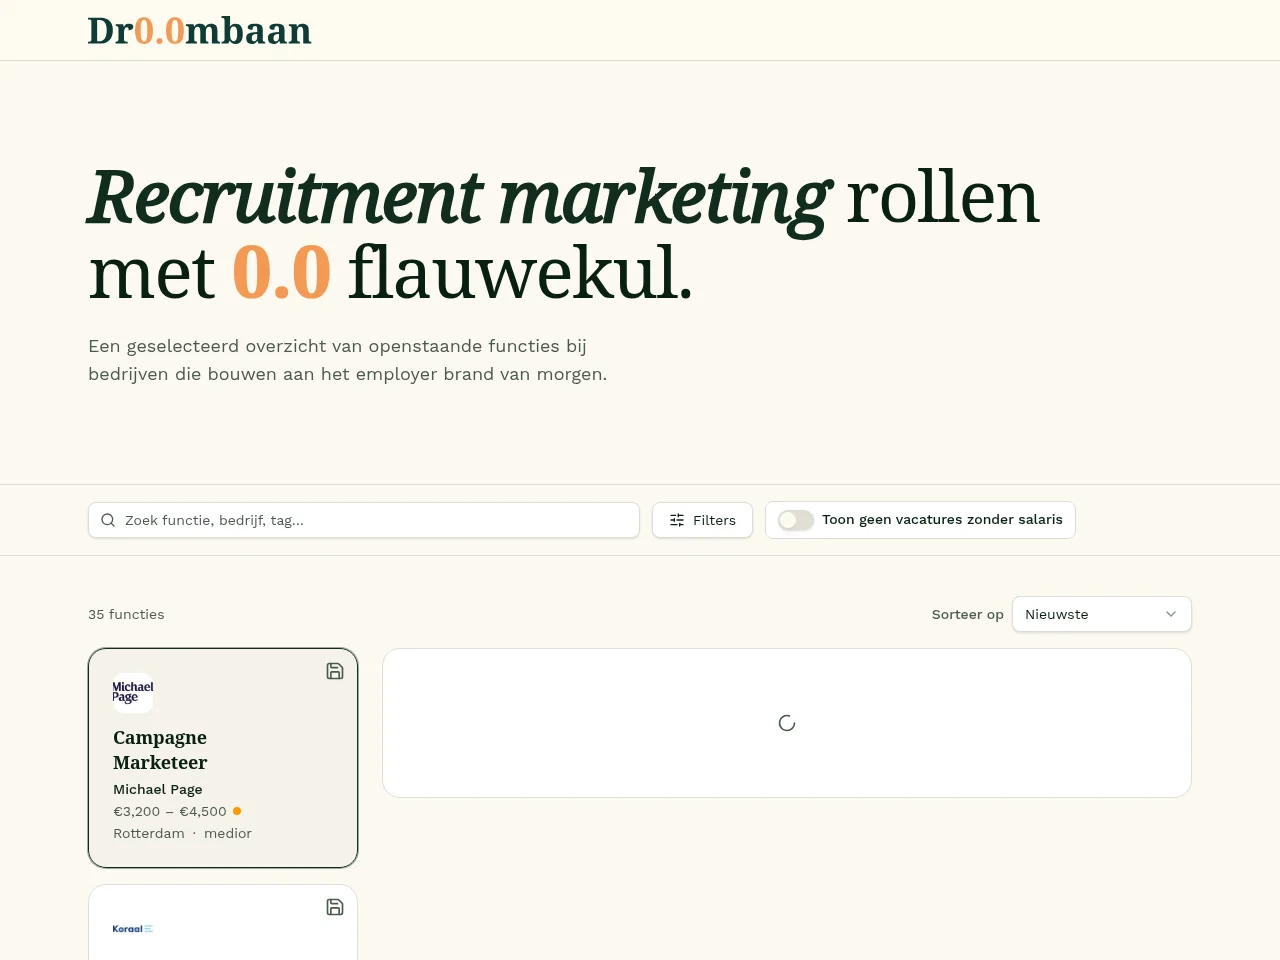Save the Koraal vacancy with the bookmark icon
Screen dimensions: 1280x960
pos(335,907)
